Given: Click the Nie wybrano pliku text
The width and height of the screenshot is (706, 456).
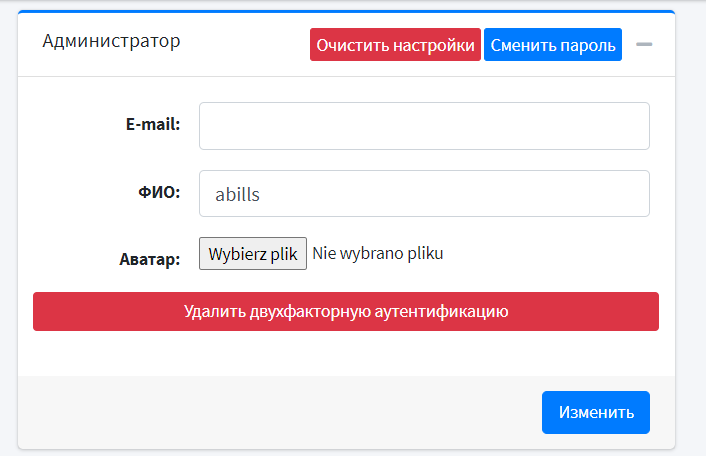Looking at the screenshot, I should [377, 254].
